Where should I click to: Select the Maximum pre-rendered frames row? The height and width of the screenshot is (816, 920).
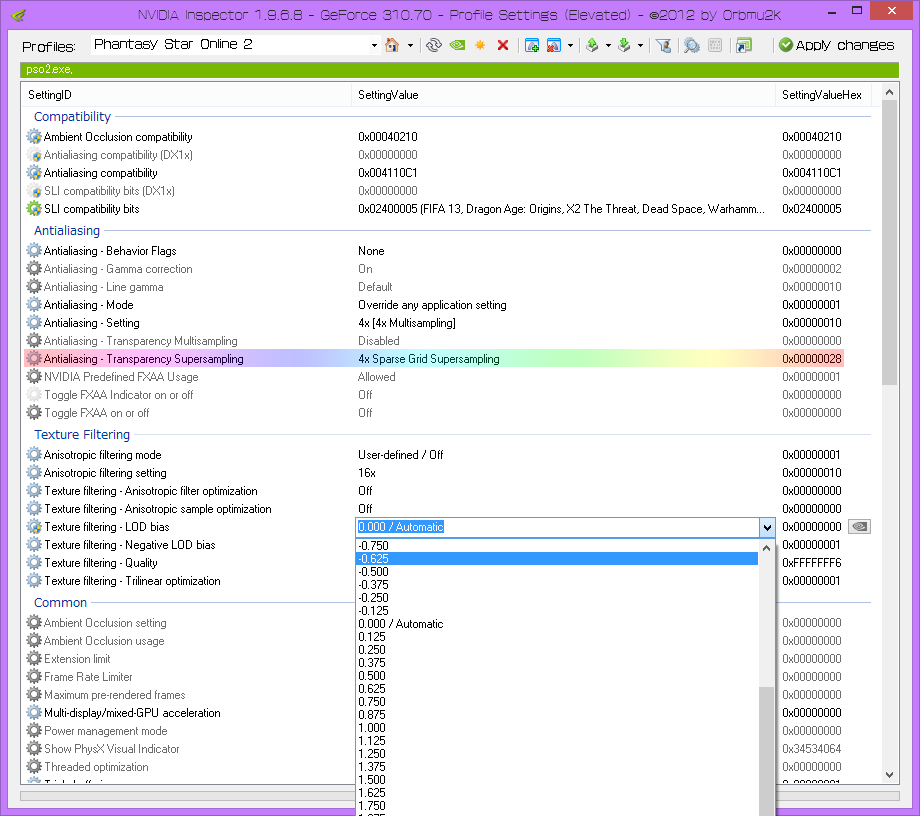pyautogui.click(x=191, y=695)
